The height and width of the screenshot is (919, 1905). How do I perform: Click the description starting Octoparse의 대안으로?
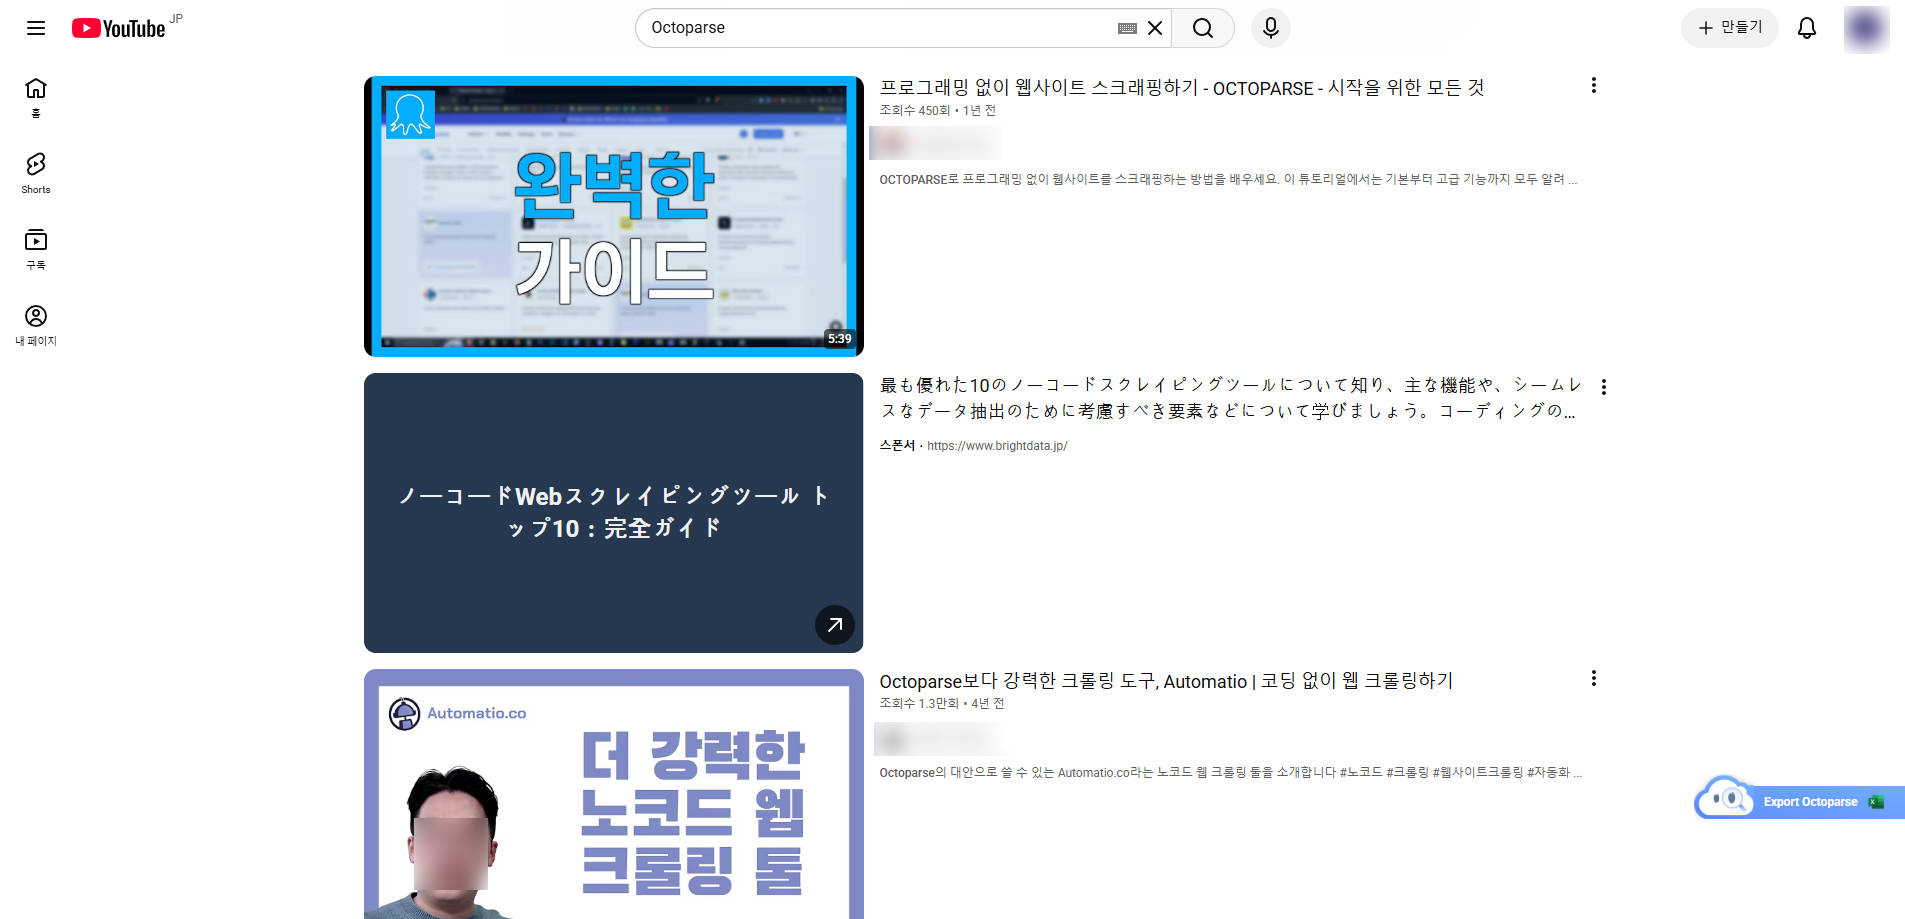tap(1230, 773)
